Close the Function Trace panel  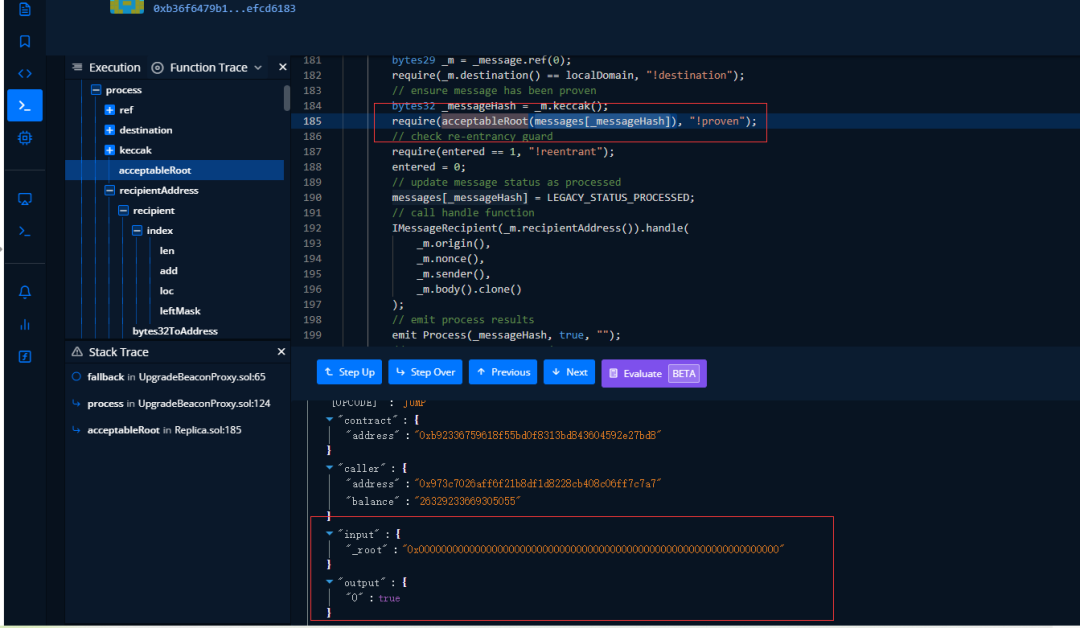coord(282,67)
